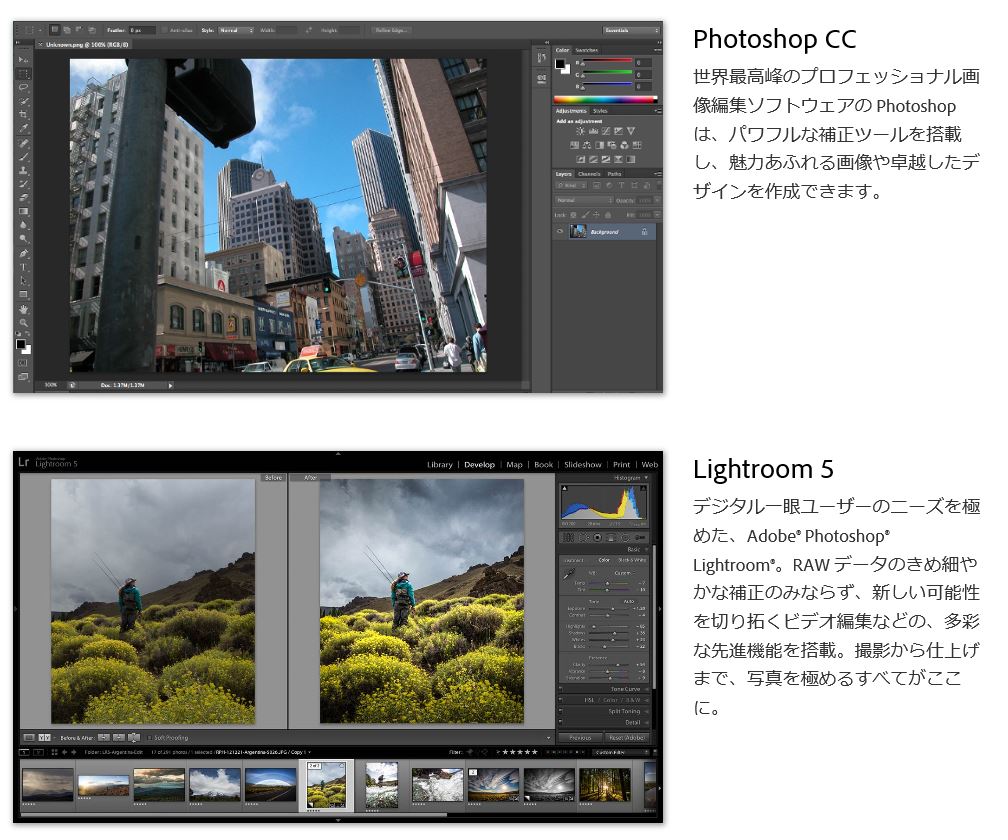Image resolution: width=1008 pixels, height=840 pixels.
Task: Click the Print module link
Action: click(x=621, y=464)
